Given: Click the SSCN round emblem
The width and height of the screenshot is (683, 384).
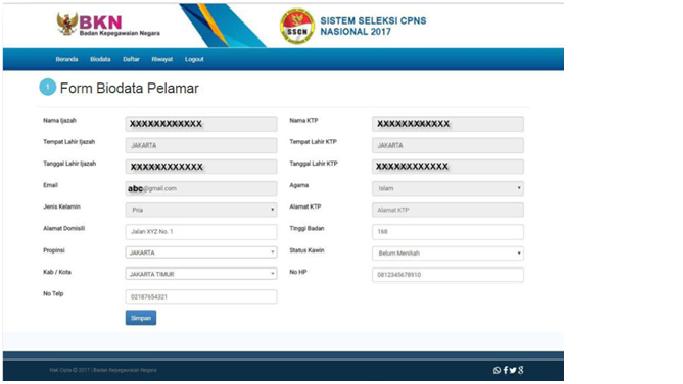Looking at the screenshot, I should tap(297, 27).
